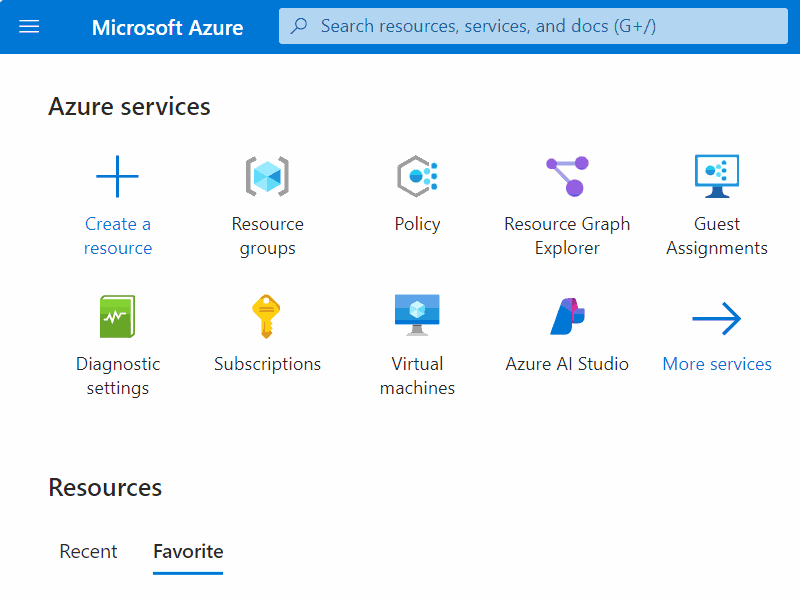Launch the Resource Graph Explorer icon
Viewport: 800px width, 600px height.
(x=567, y=176)
